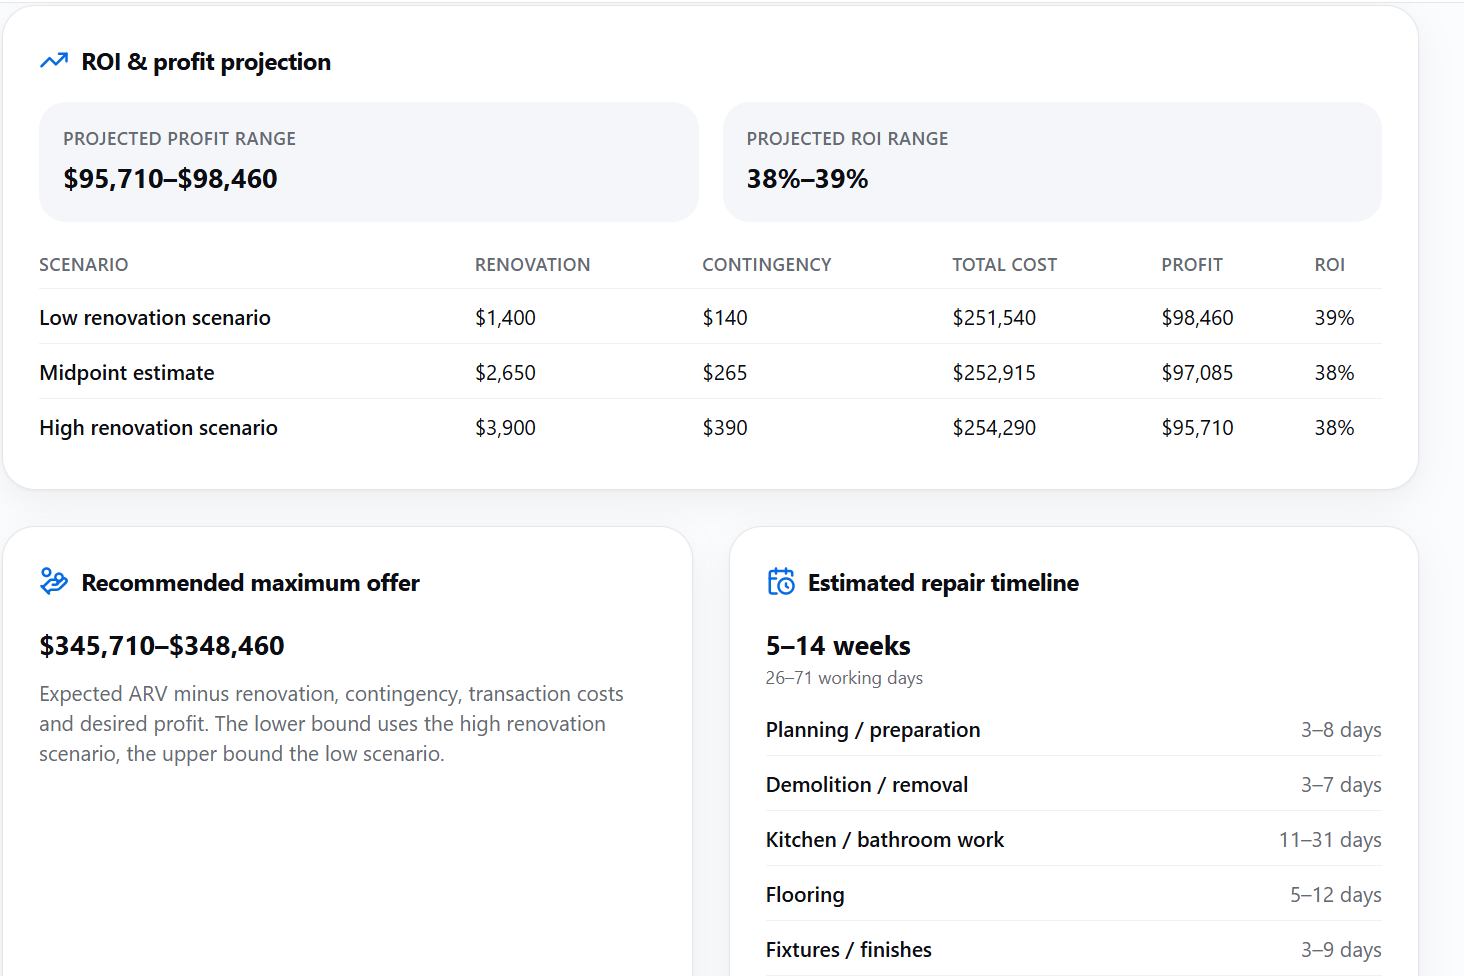The width and height of the screenshot is (1464, 976).
Task: Click the RENOVATION column header
Action: [532, 265]
